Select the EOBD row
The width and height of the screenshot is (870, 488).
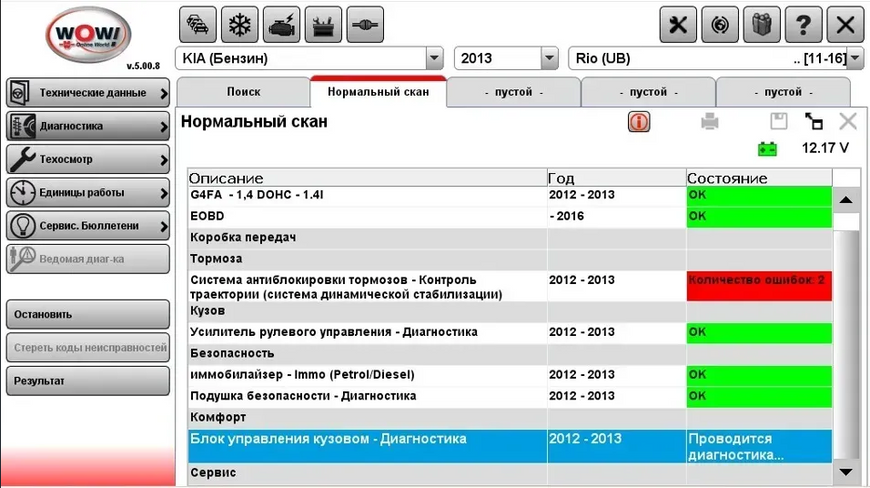510,216
